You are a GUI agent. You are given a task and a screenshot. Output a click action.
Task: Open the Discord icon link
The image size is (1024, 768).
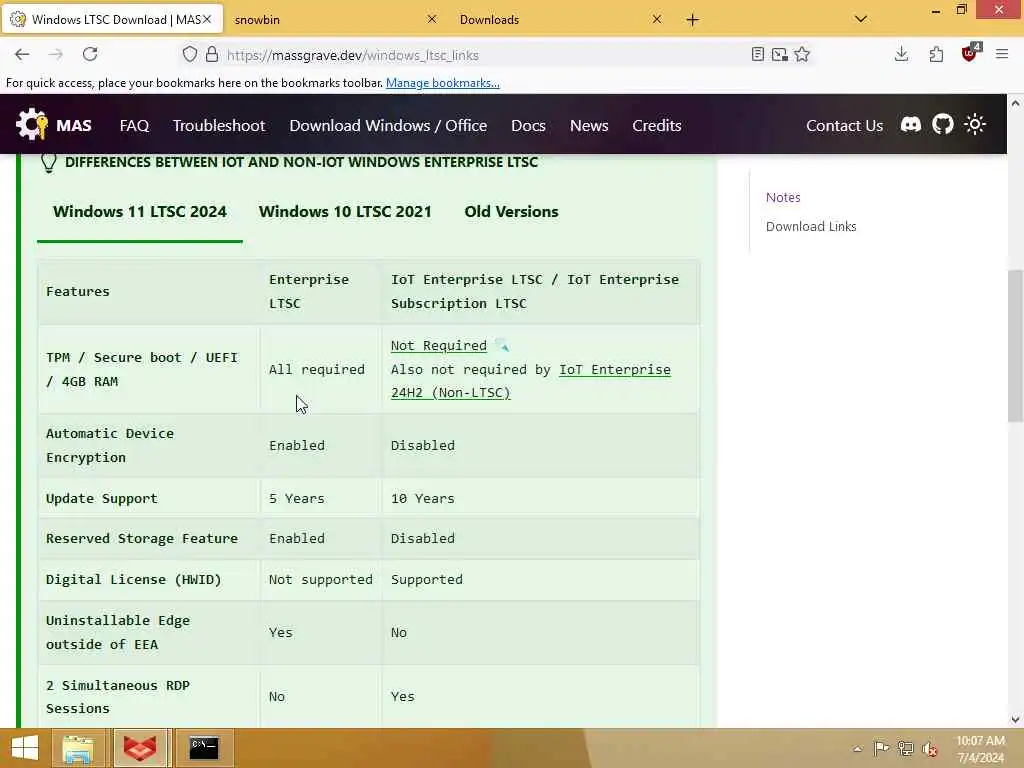[x=910, y=124]
